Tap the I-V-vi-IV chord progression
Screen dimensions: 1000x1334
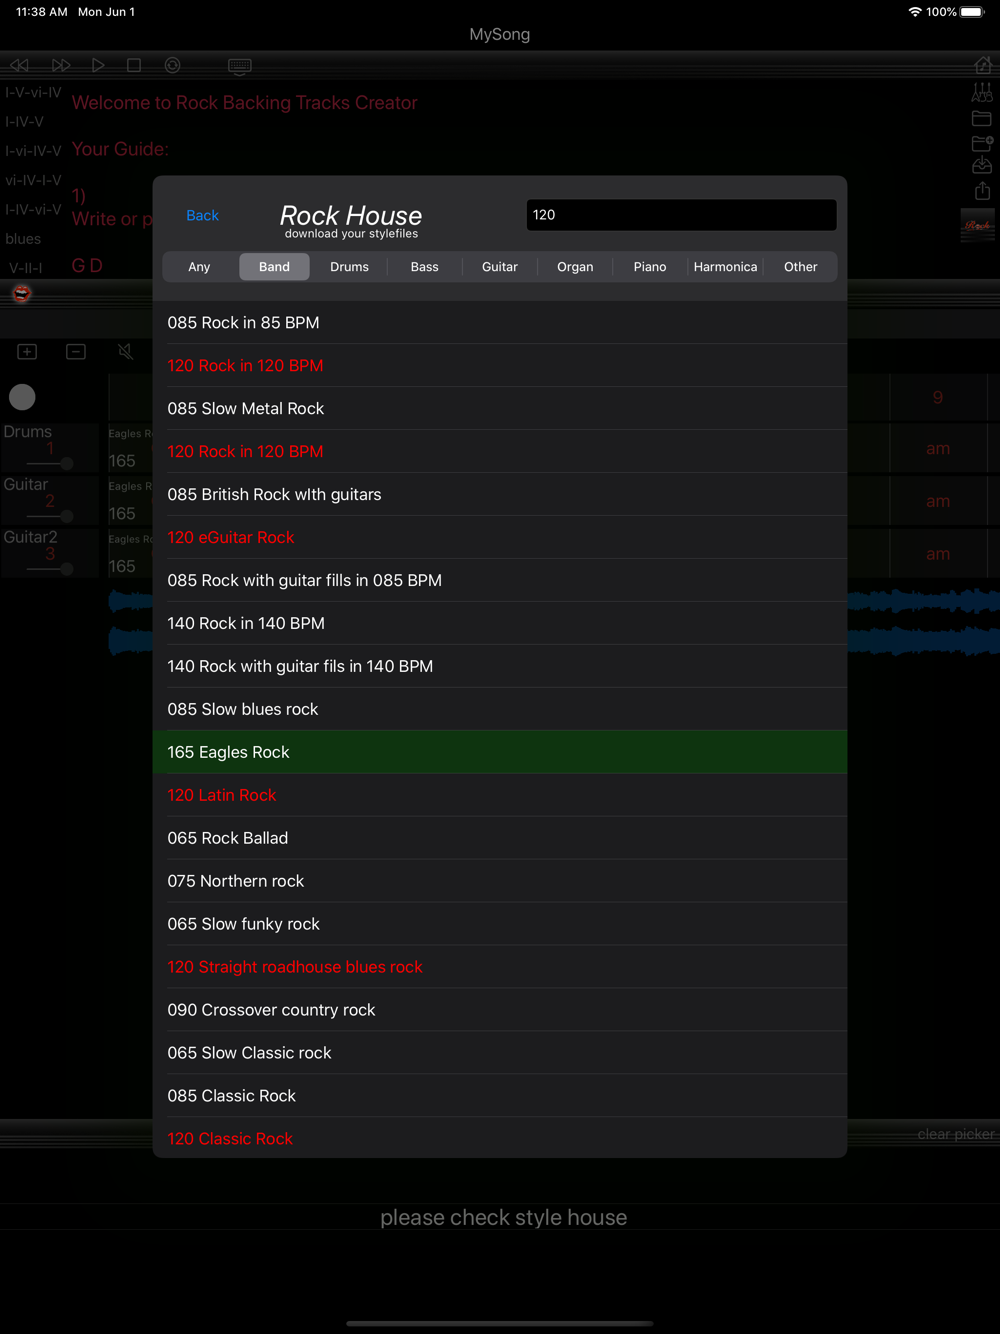click(x=33, y=92)
